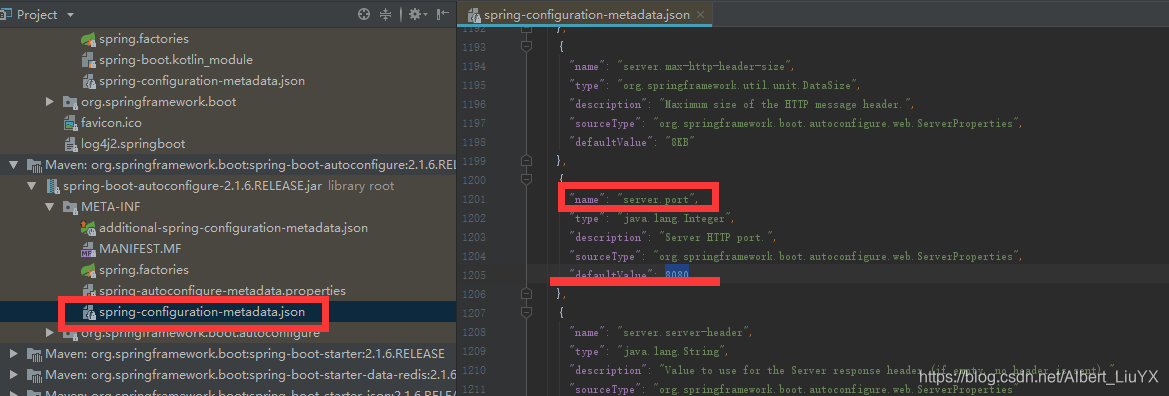Click the fold end marker at line 1199

(x=526, y=160)
